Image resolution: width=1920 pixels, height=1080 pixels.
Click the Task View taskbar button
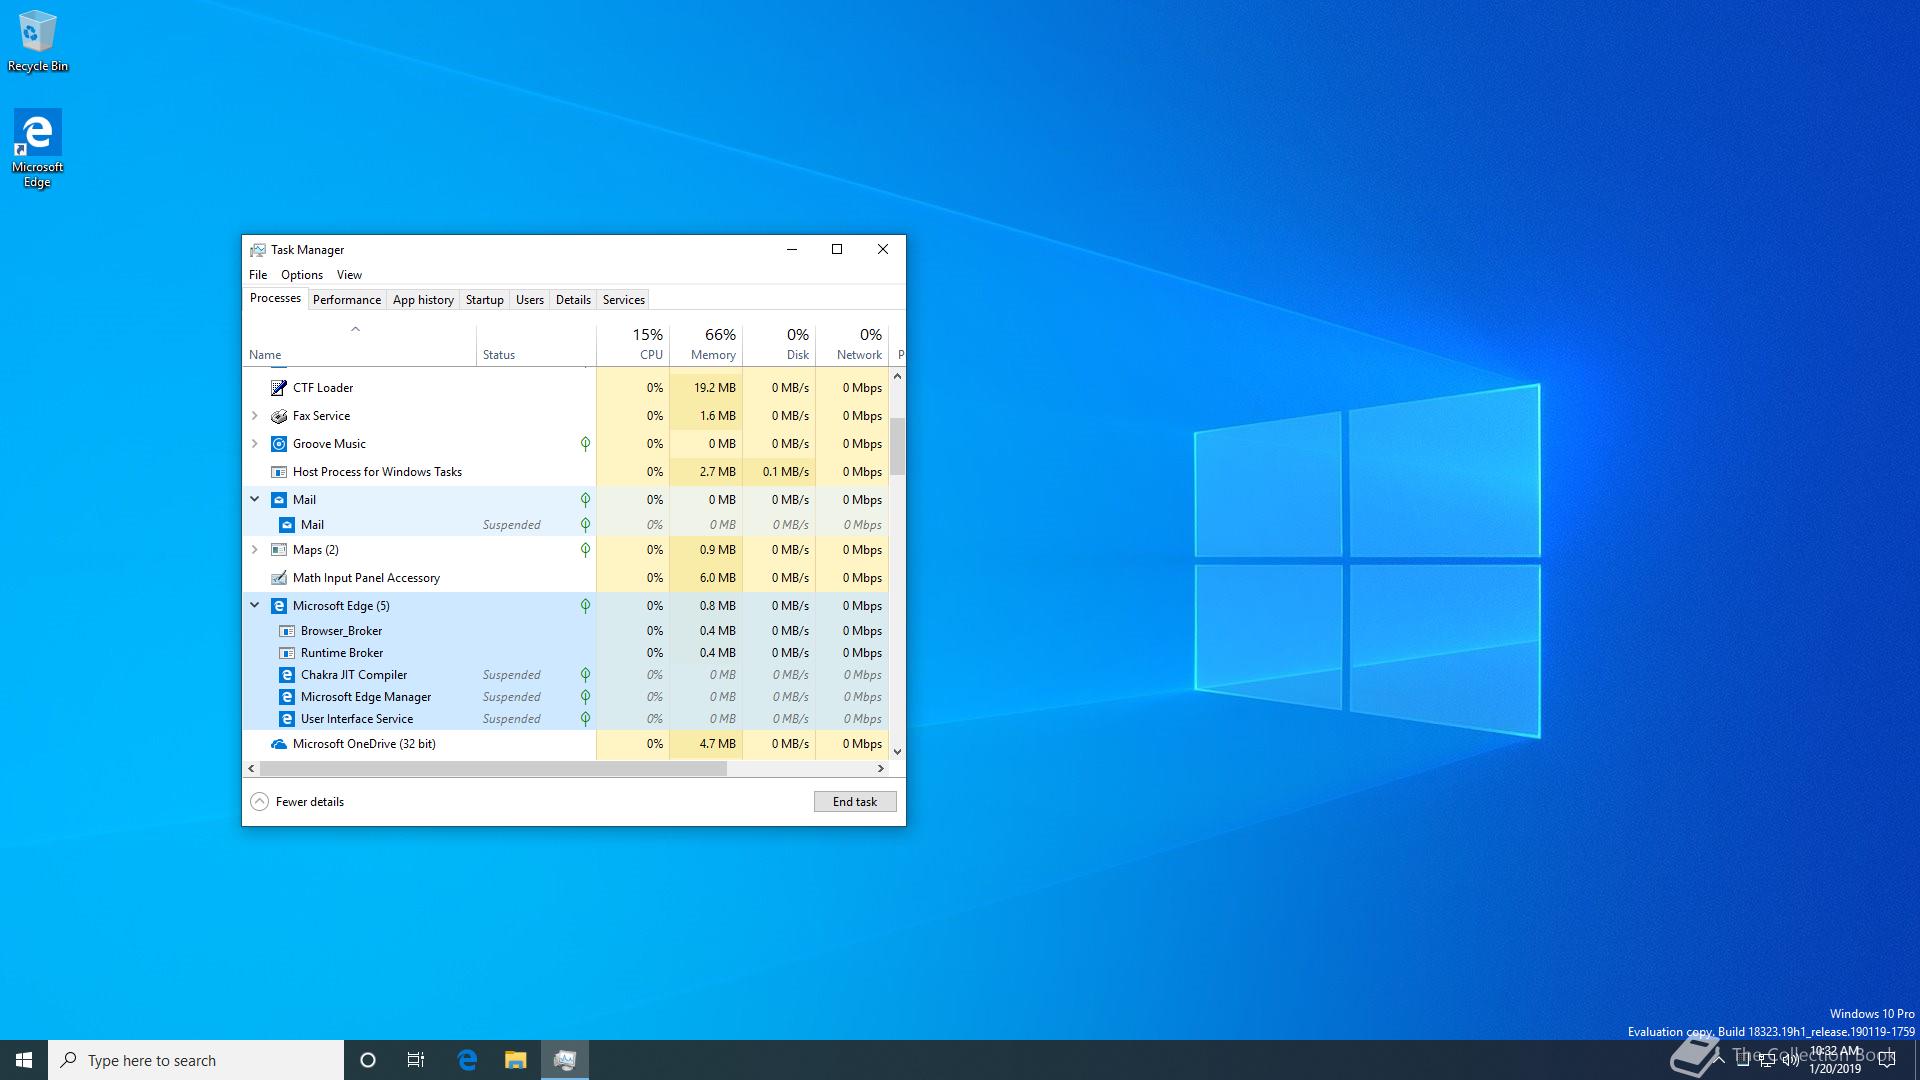pos(416,1060)
